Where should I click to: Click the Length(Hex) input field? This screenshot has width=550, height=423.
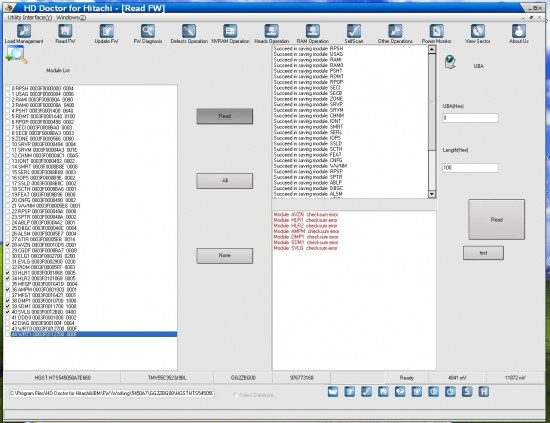[470, 168]
